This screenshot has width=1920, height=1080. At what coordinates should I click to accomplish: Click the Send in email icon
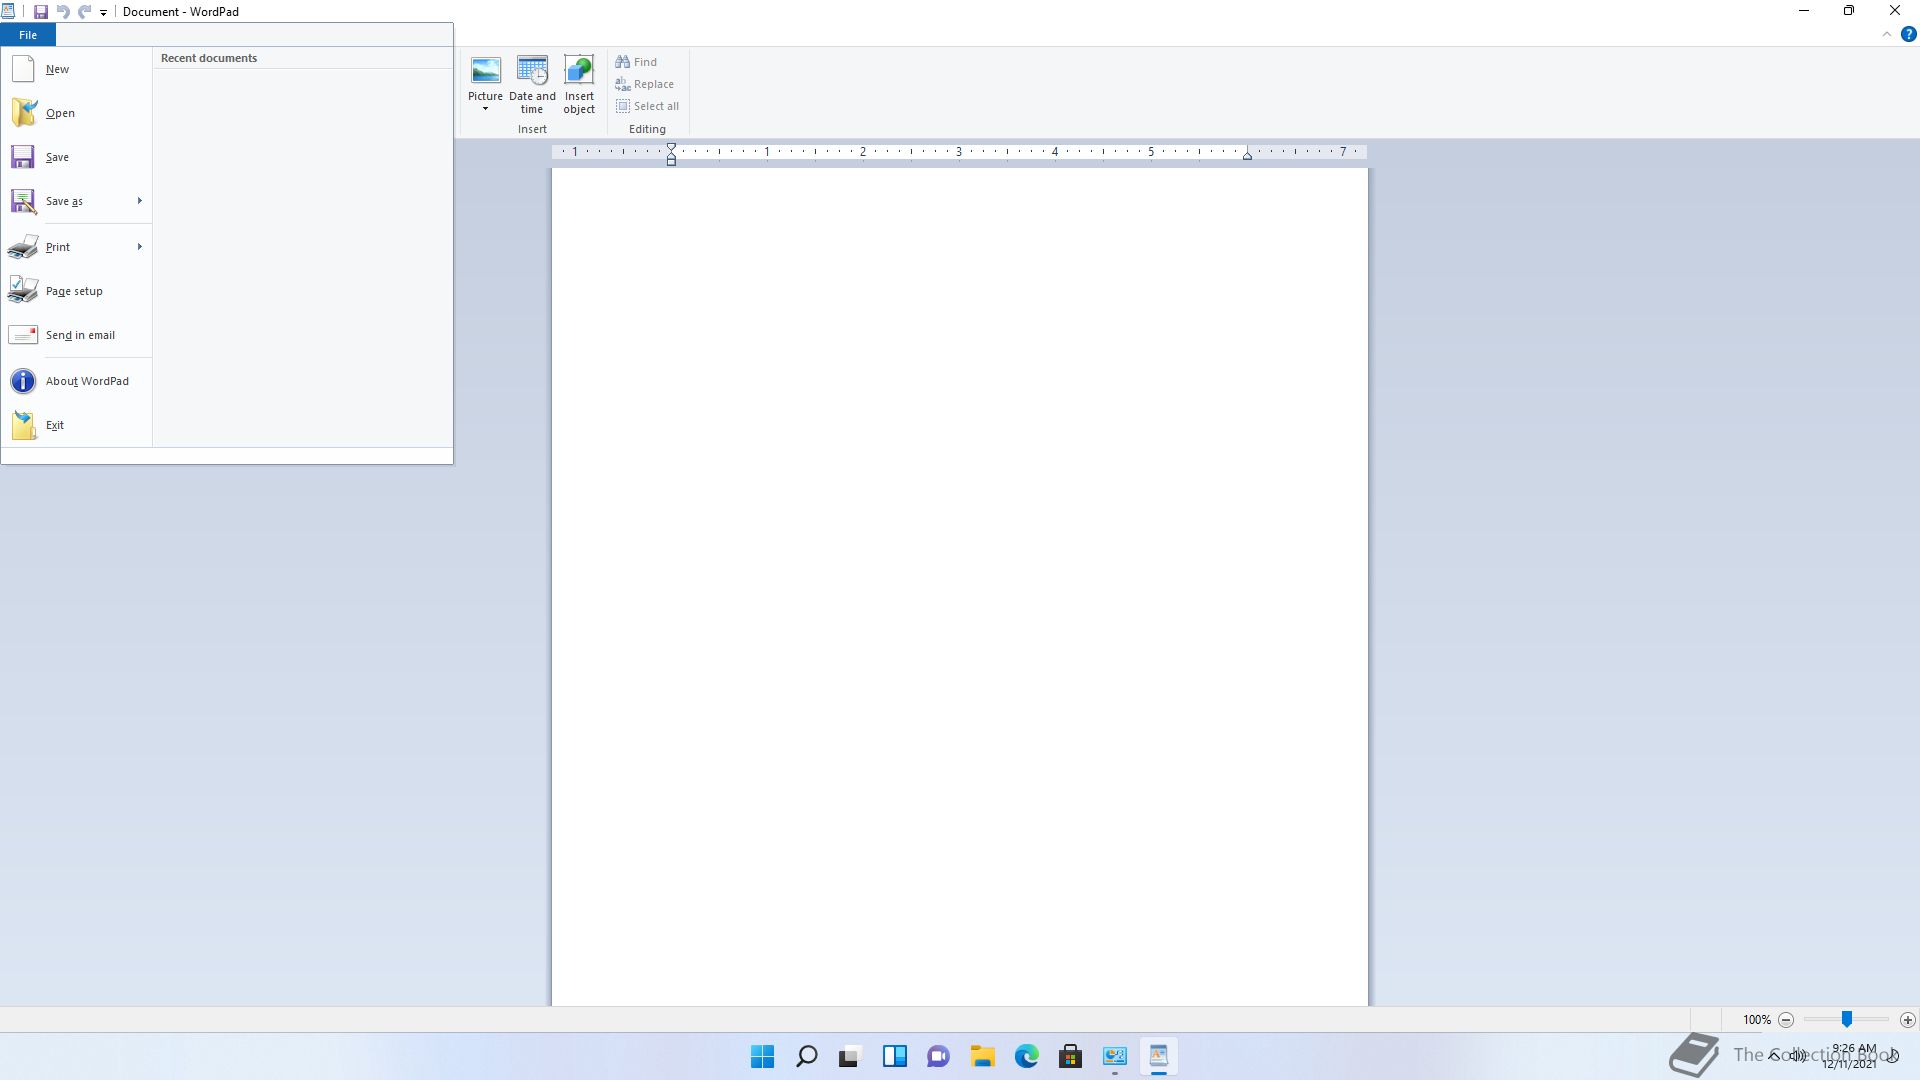click(x=23, y=335)
